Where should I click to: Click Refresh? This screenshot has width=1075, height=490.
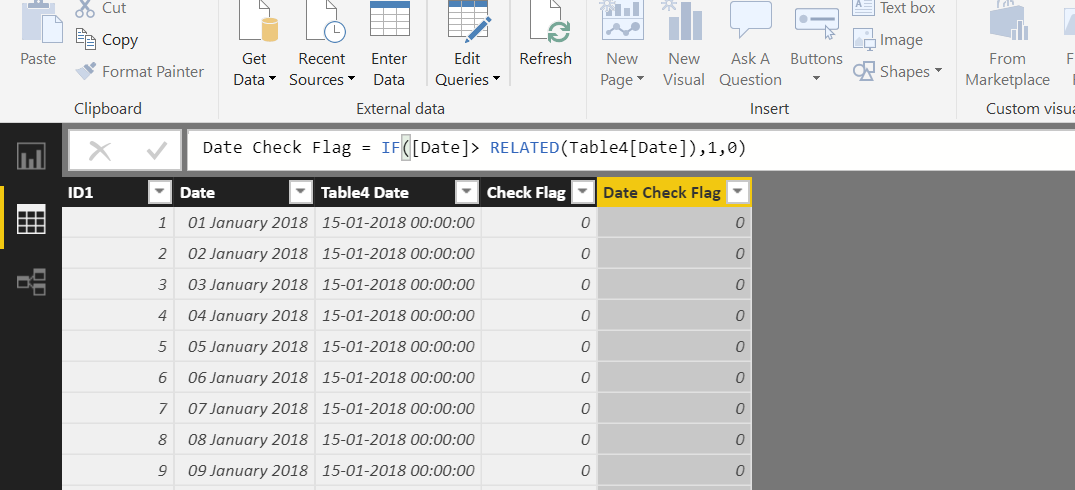546,34
